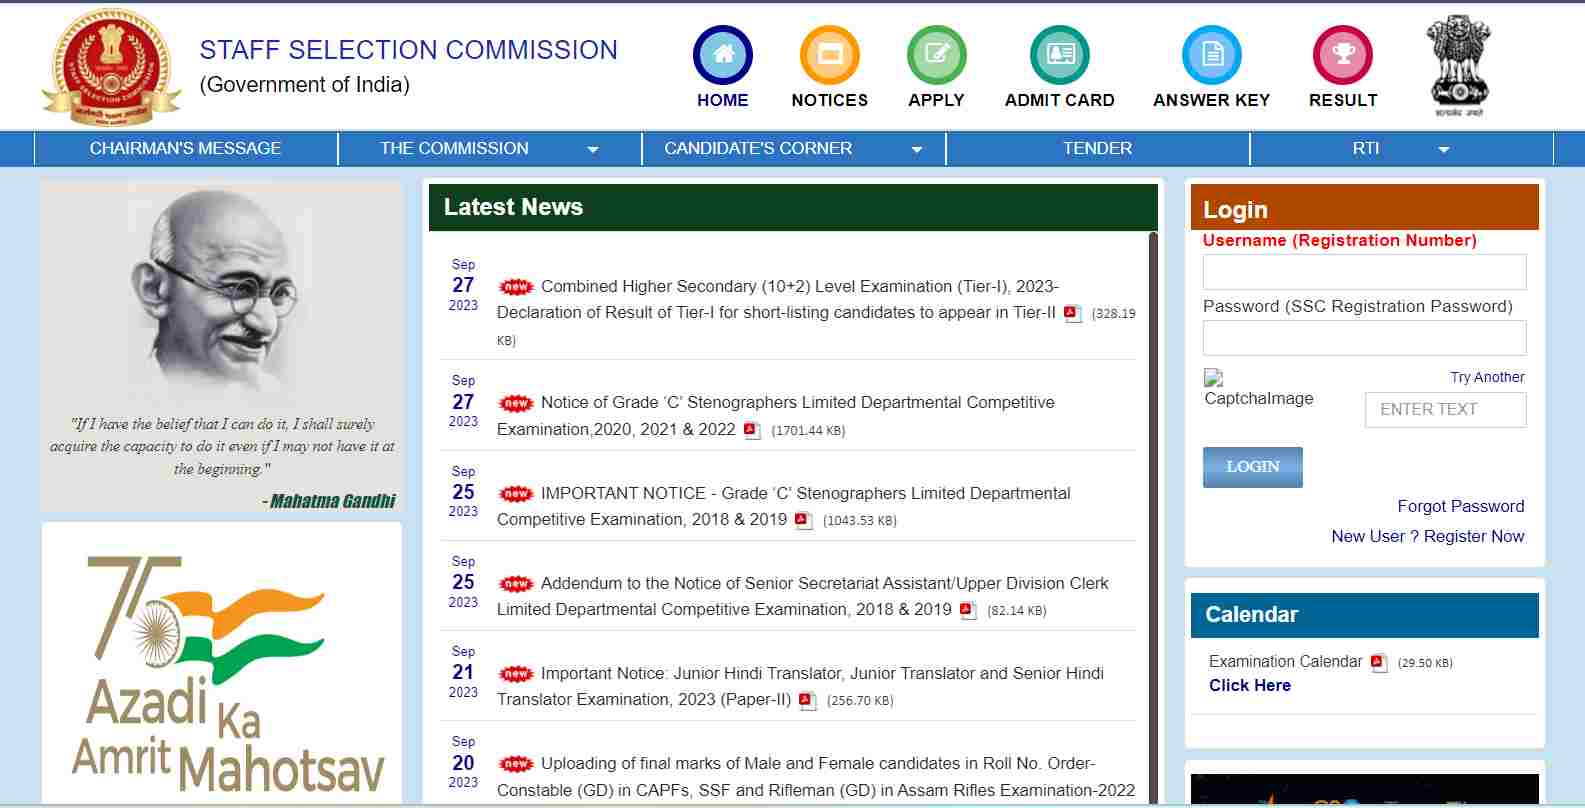Image resolution: width=1585 pixels, height=808 pixels.
Task: Open the Examination Calendar PDF icon
Action: click(x=1379, y=662)
